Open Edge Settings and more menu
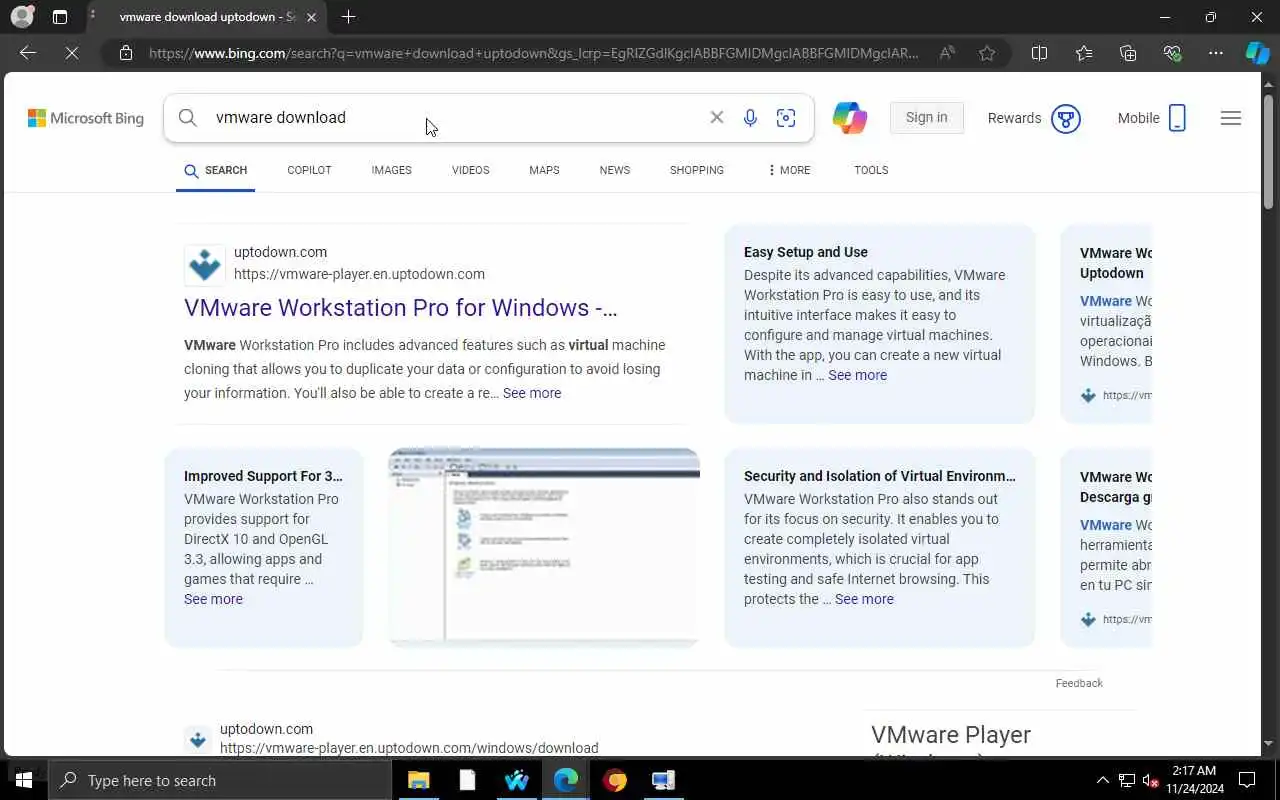The image size is (1280, 800). pos(1216,53)
